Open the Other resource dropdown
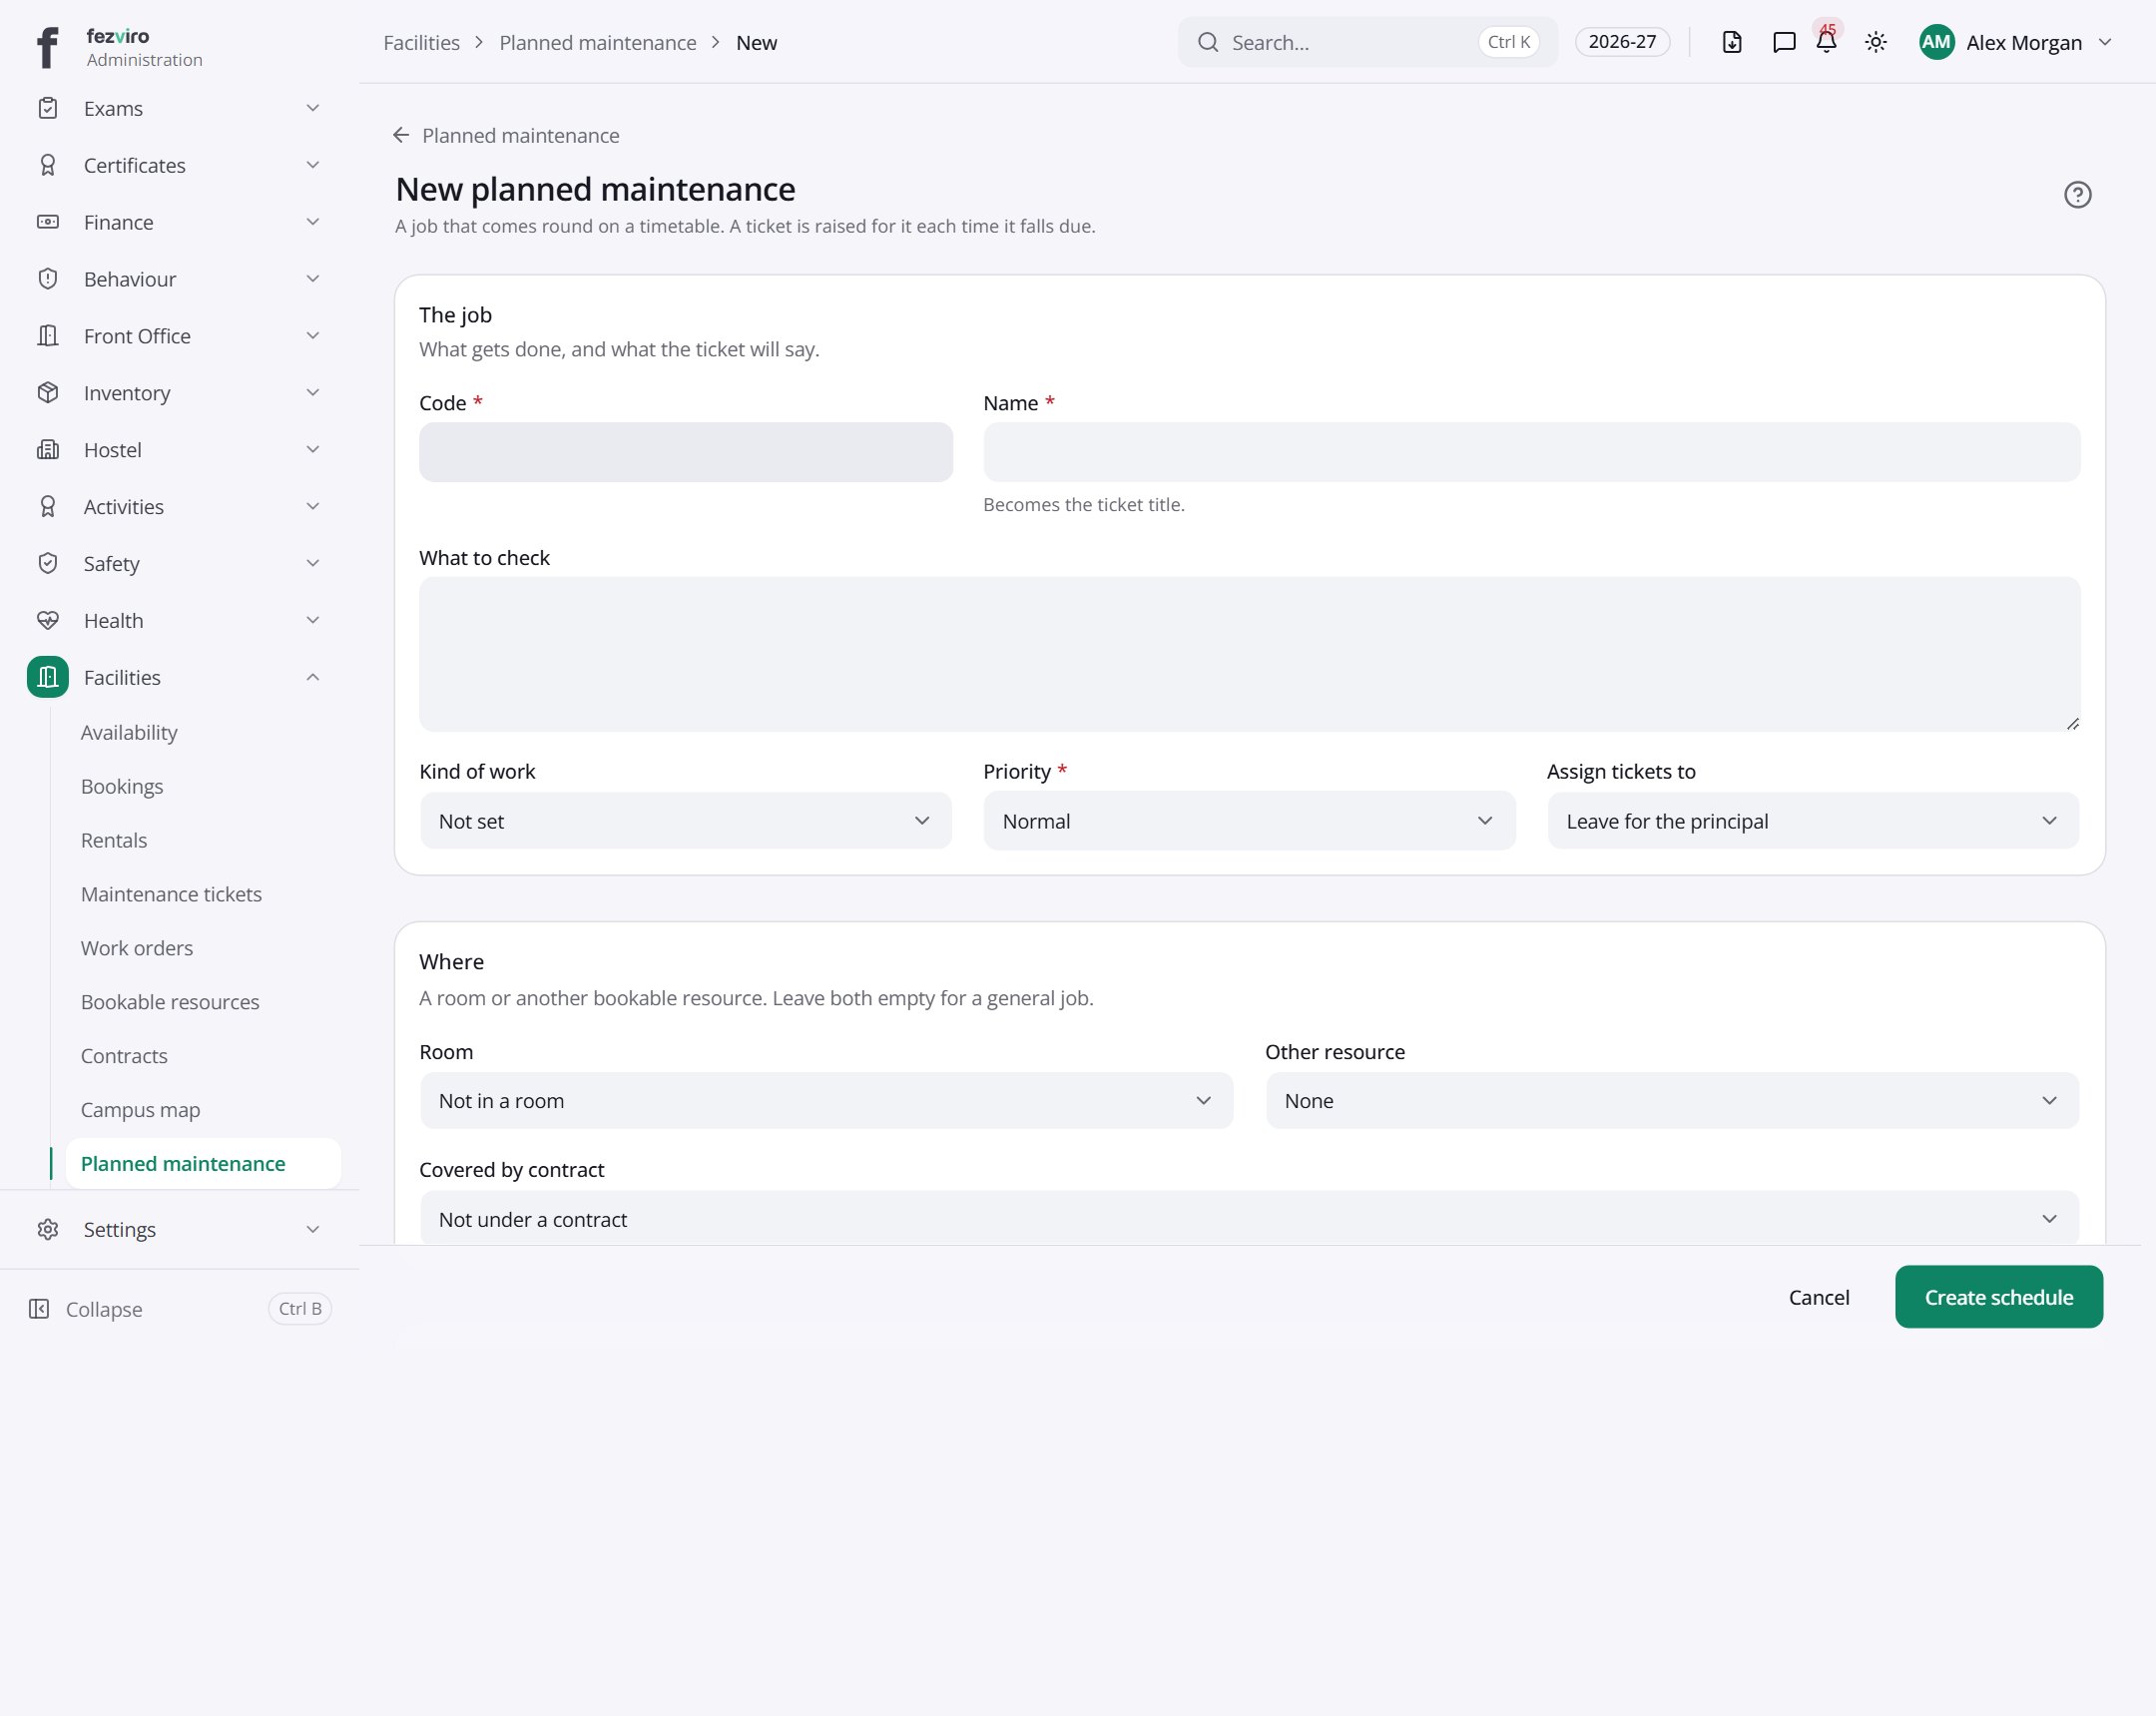Viewport: 2156px width, 1716px height. coord(1672,1101)
